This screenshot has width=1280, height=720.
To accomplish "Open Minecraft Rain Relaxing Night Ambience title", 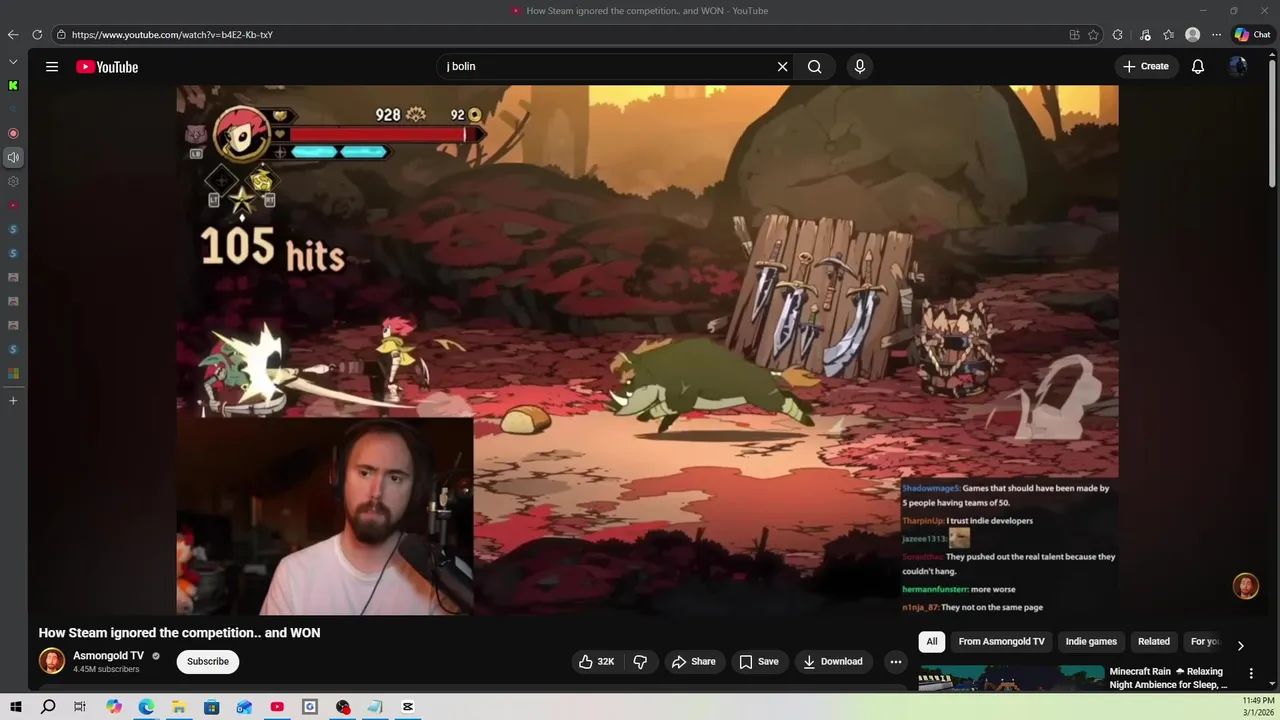I will [x=1168, y=678].
